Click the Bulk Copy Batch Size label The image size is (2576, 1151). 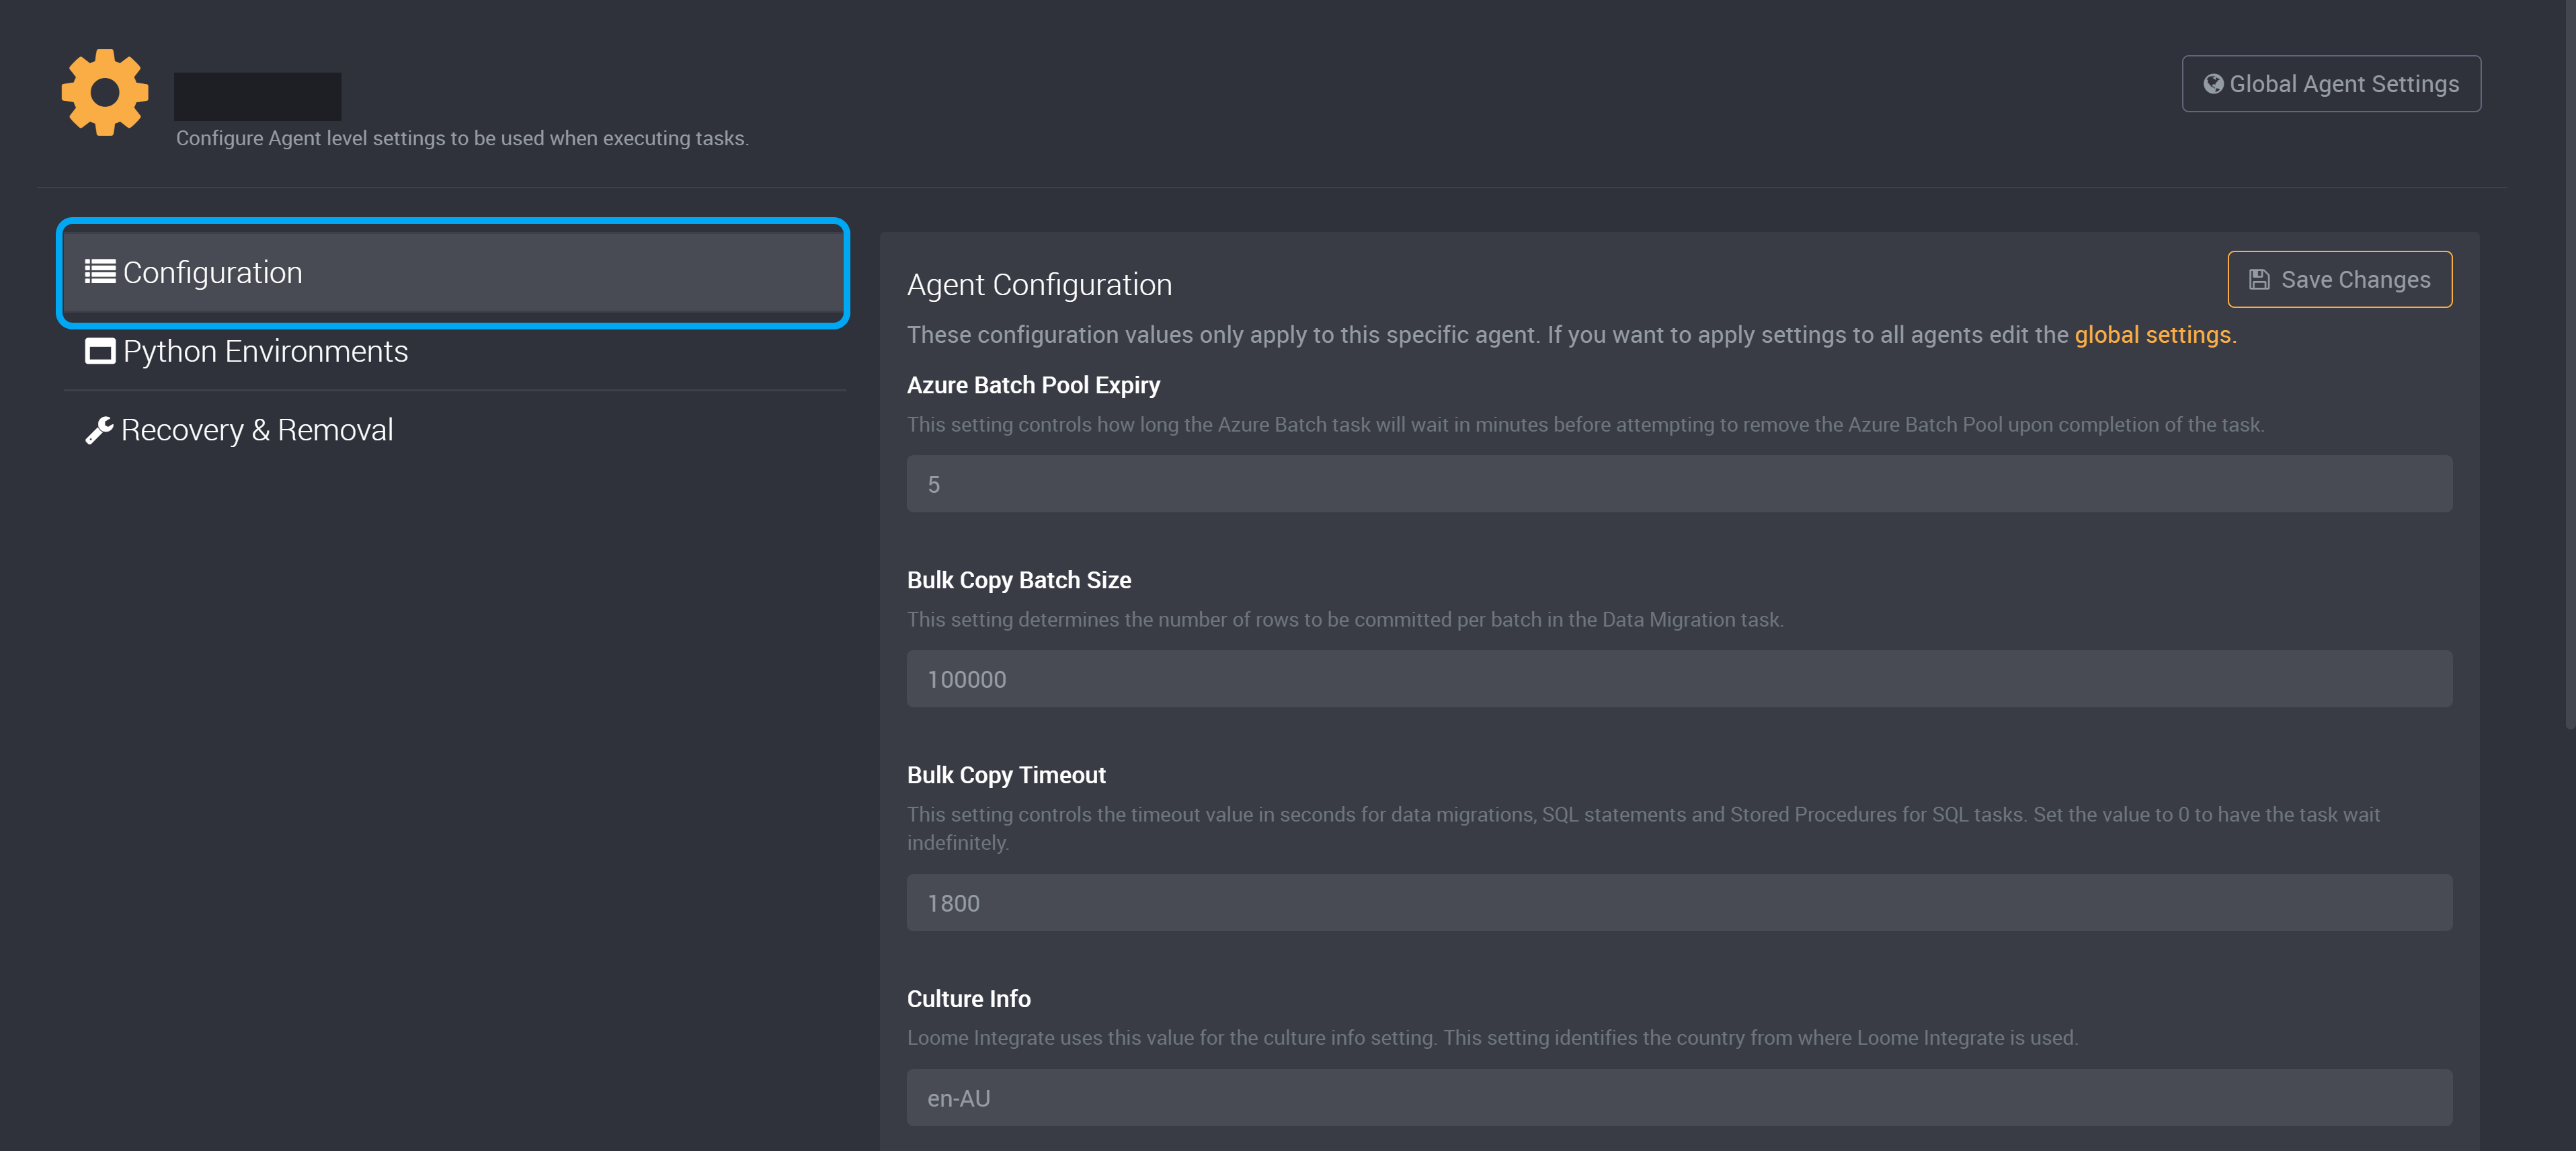pyautogui.click(x=1019, y=580)
